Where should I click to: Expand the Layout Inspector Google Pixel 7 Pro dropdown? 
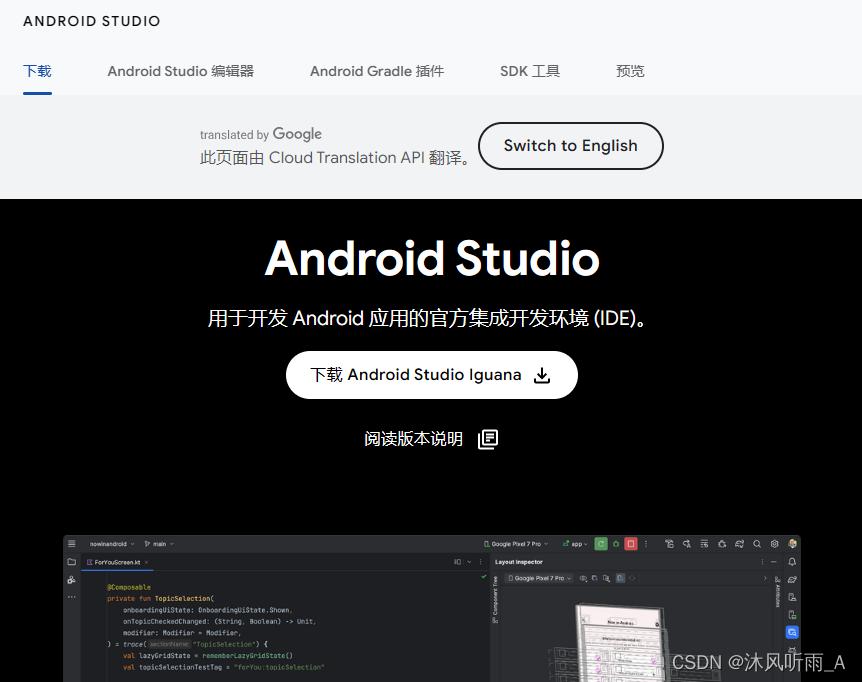pyautogui.click(x=540, y=578)
